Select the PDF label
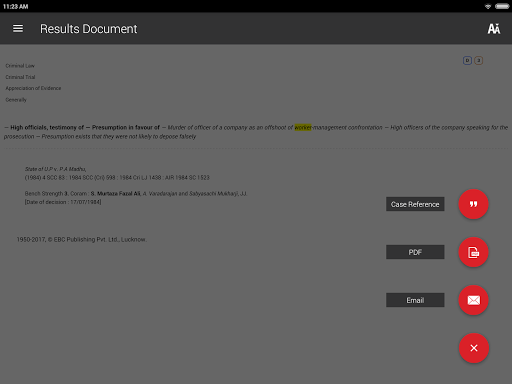Screen dimensions: 512x384 coord(415,252)
